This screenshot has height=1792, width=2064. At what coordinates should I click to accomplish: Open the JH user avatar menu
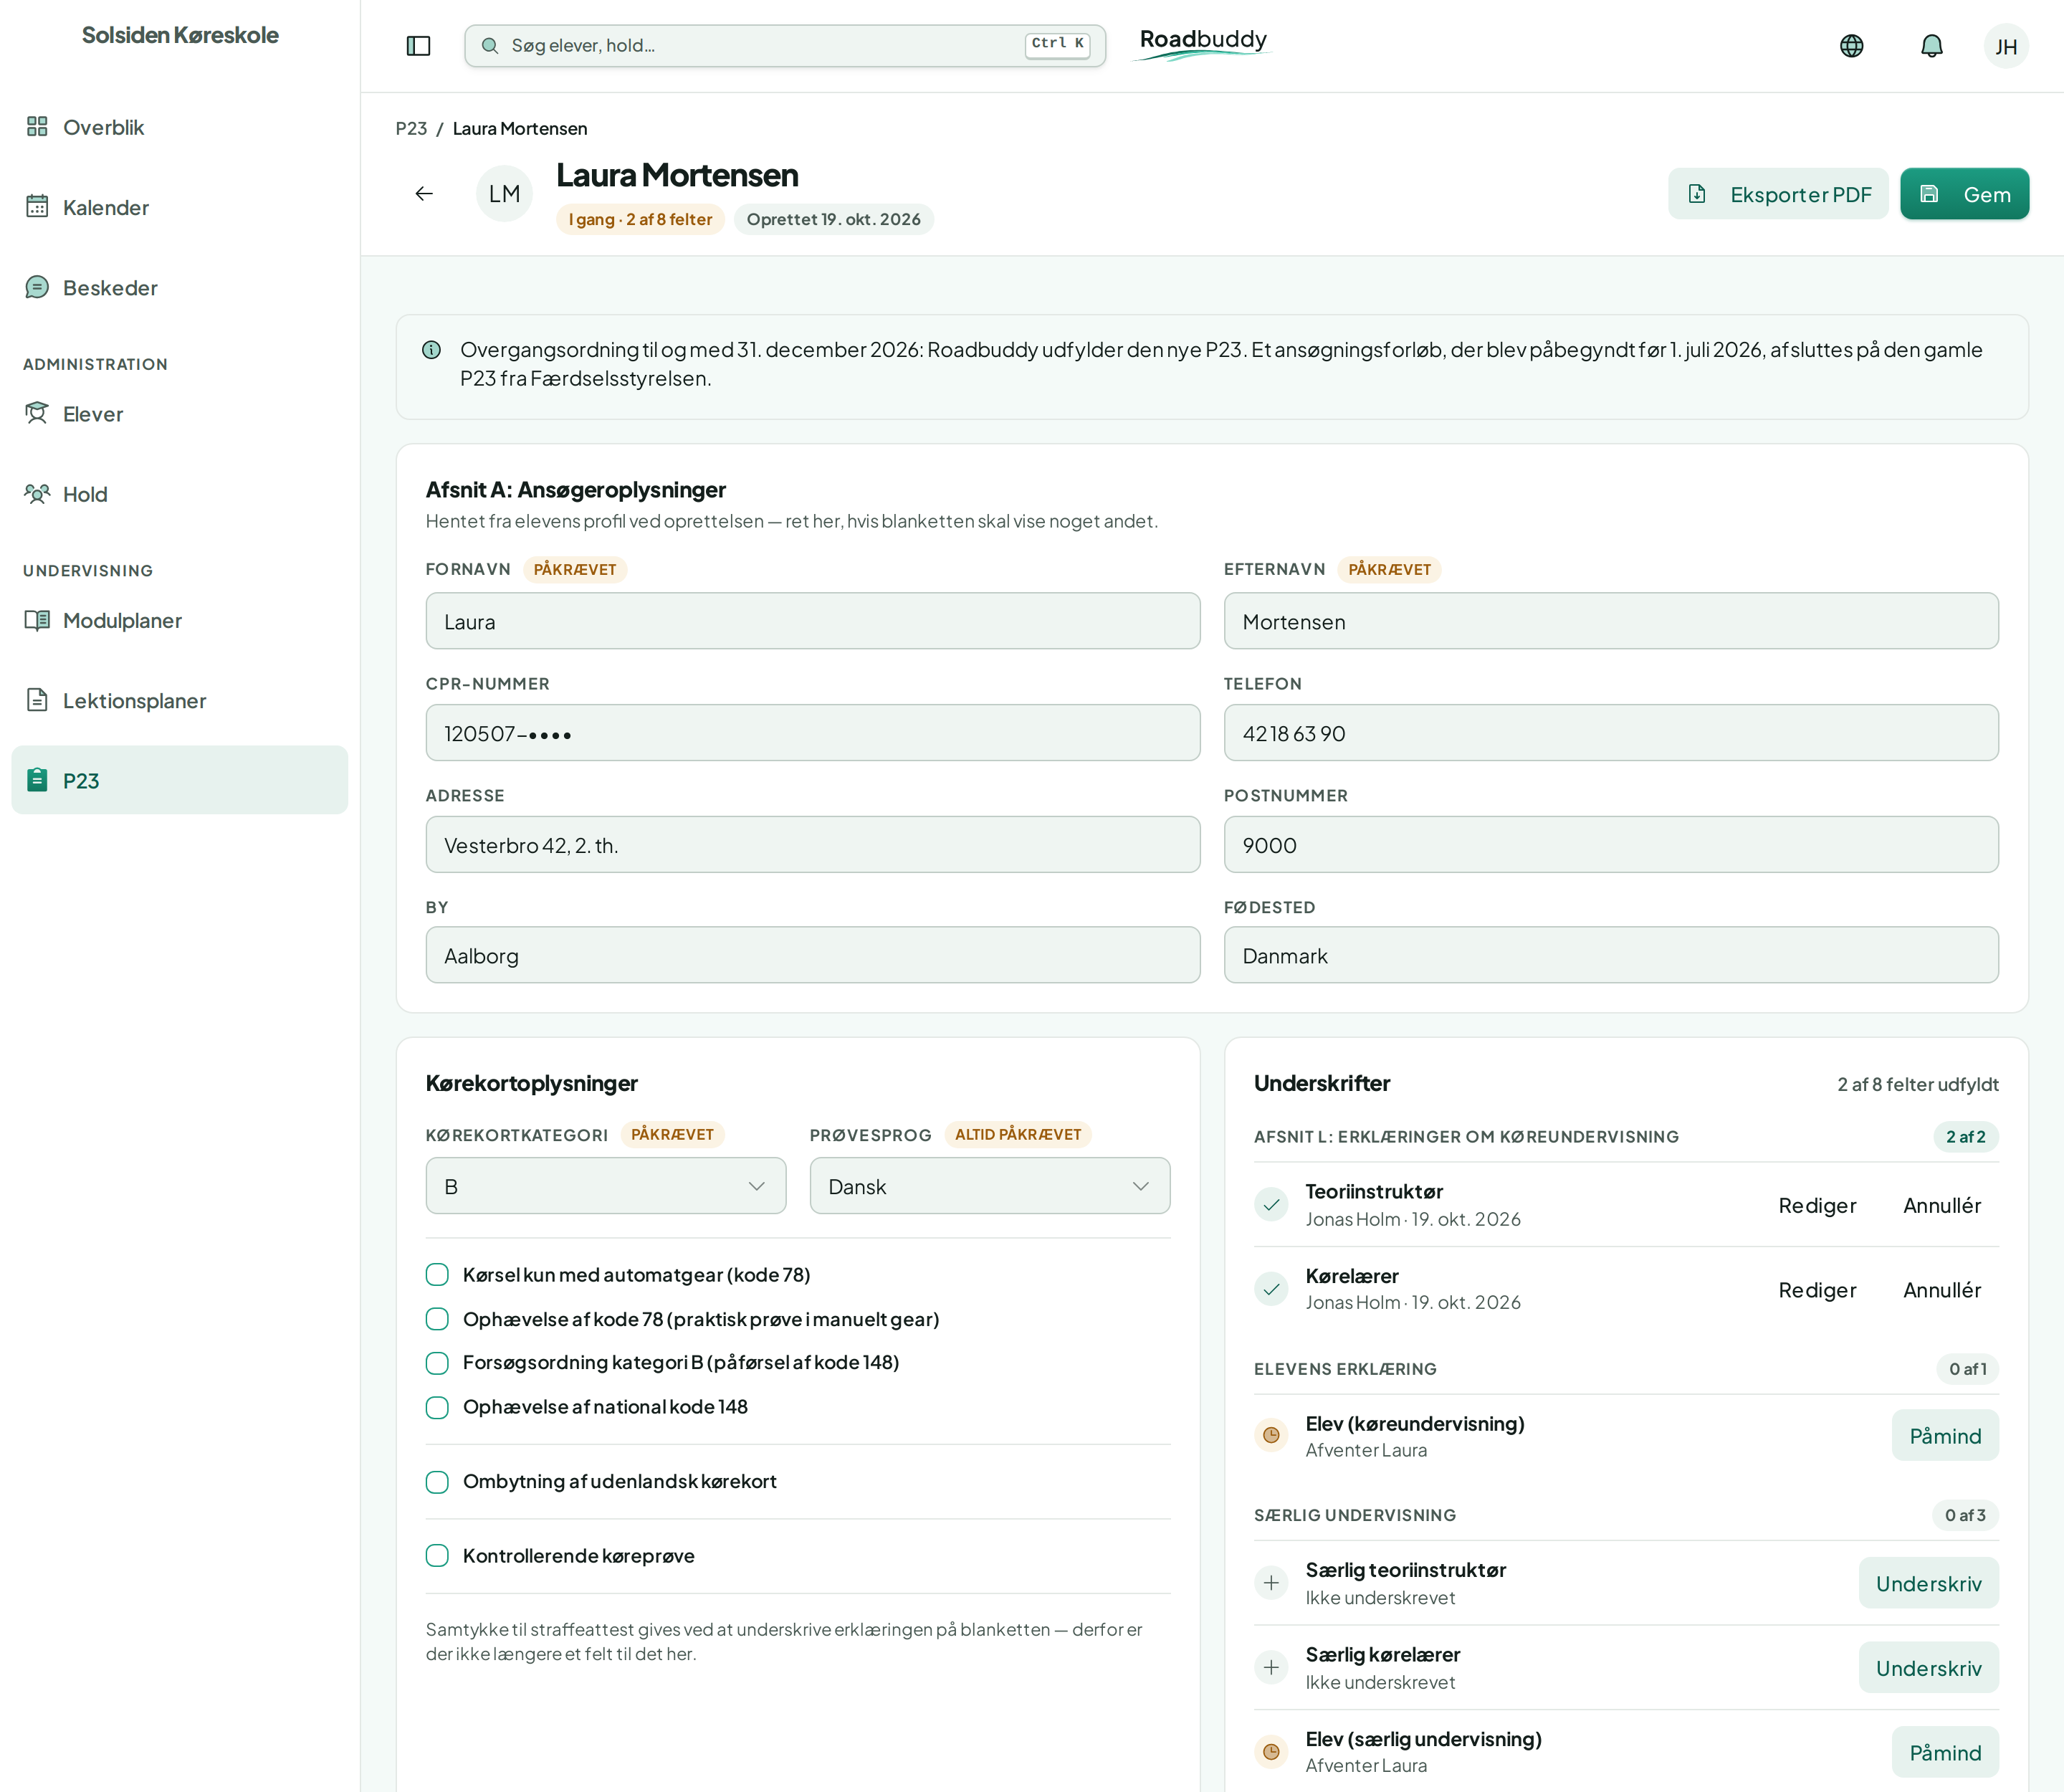click(2005, 46)
